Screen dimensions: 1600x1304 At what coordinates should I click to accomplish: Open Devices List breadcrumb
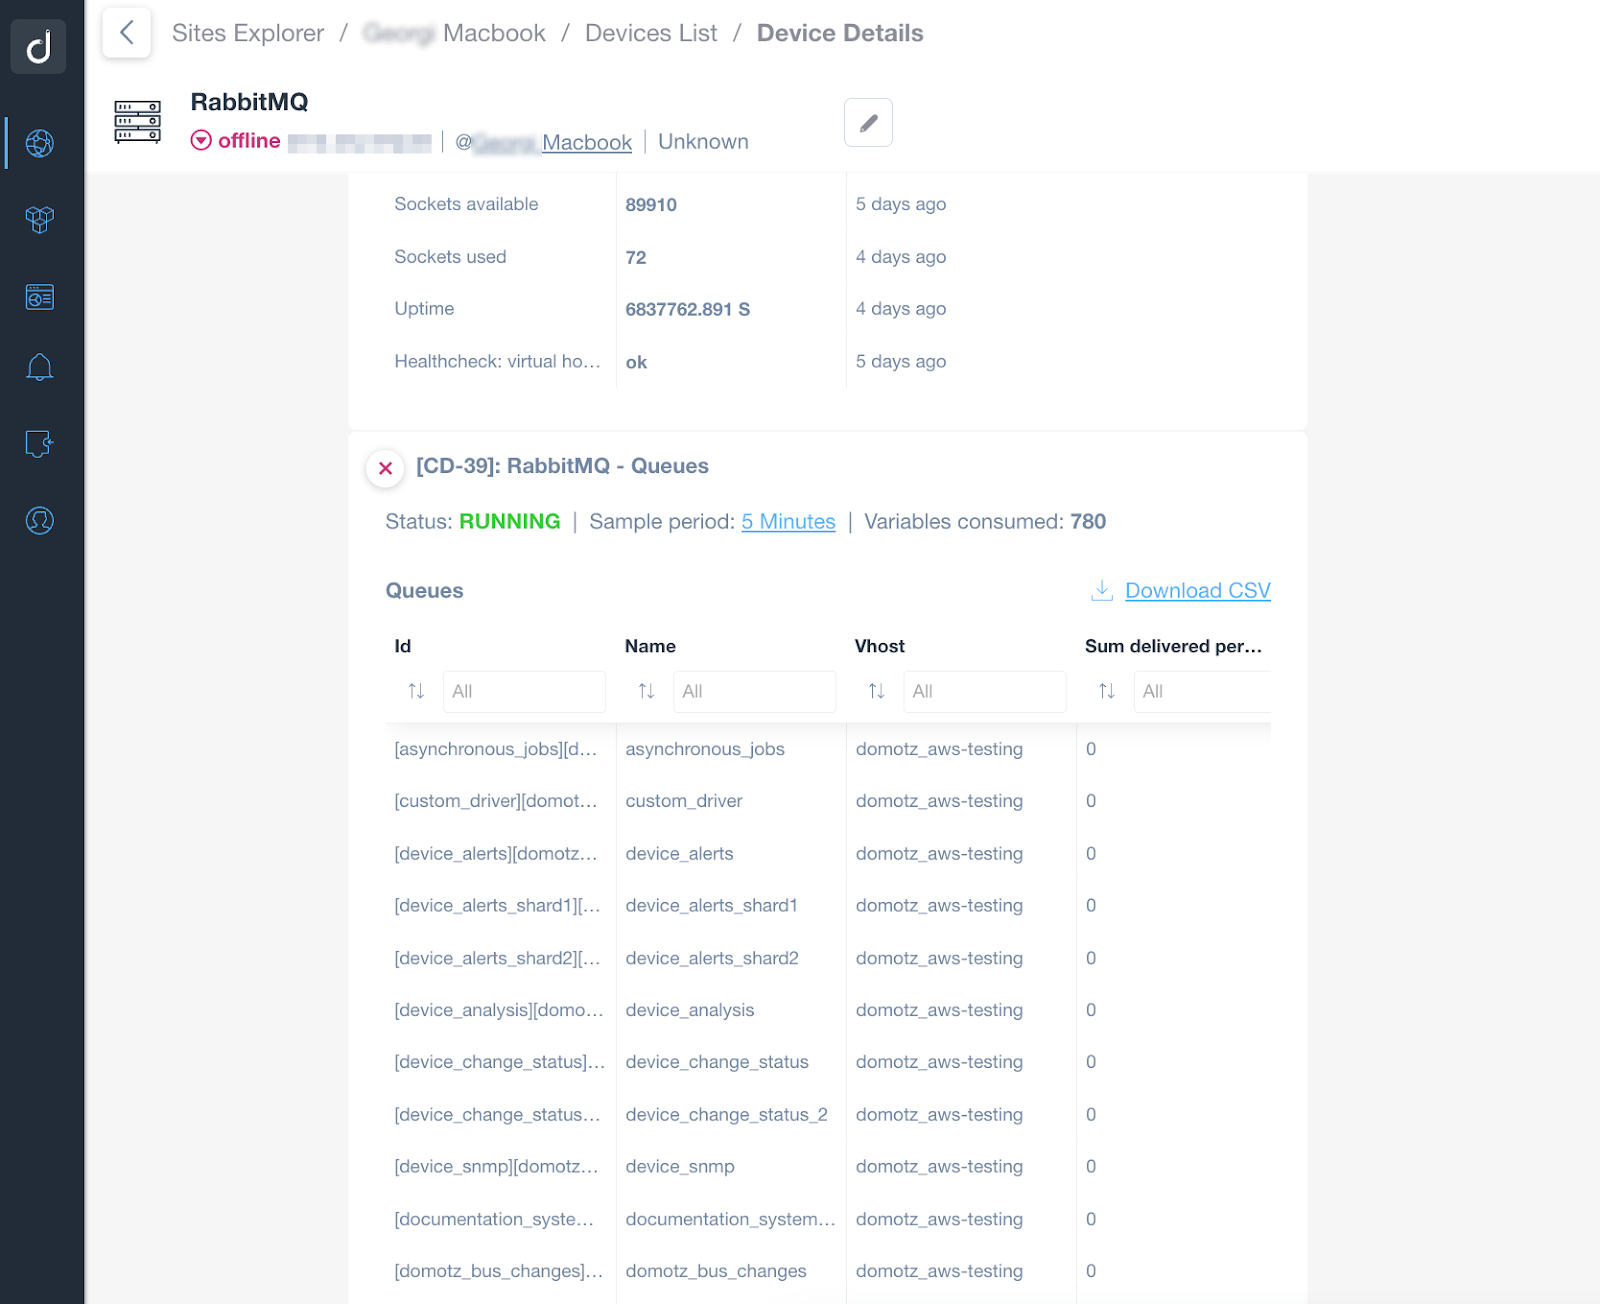pos(651,33)
